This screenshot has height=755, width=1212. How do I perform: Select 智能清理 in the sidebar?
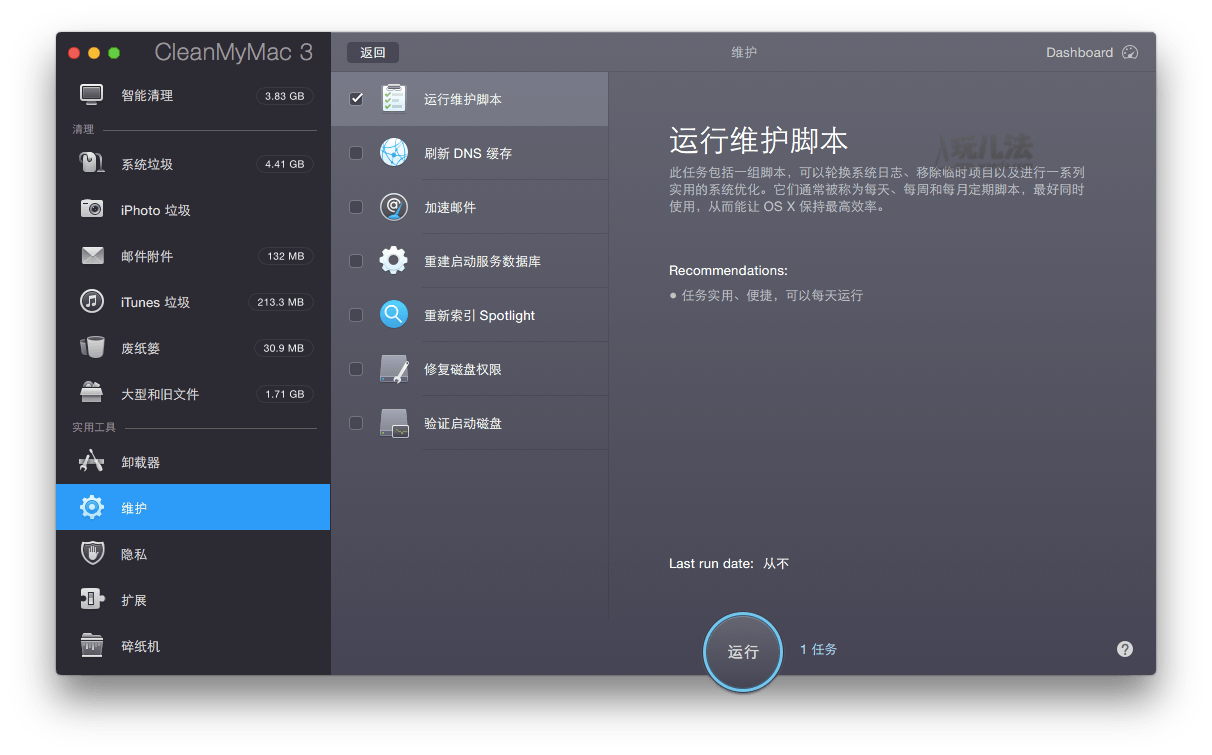[193, 95]
